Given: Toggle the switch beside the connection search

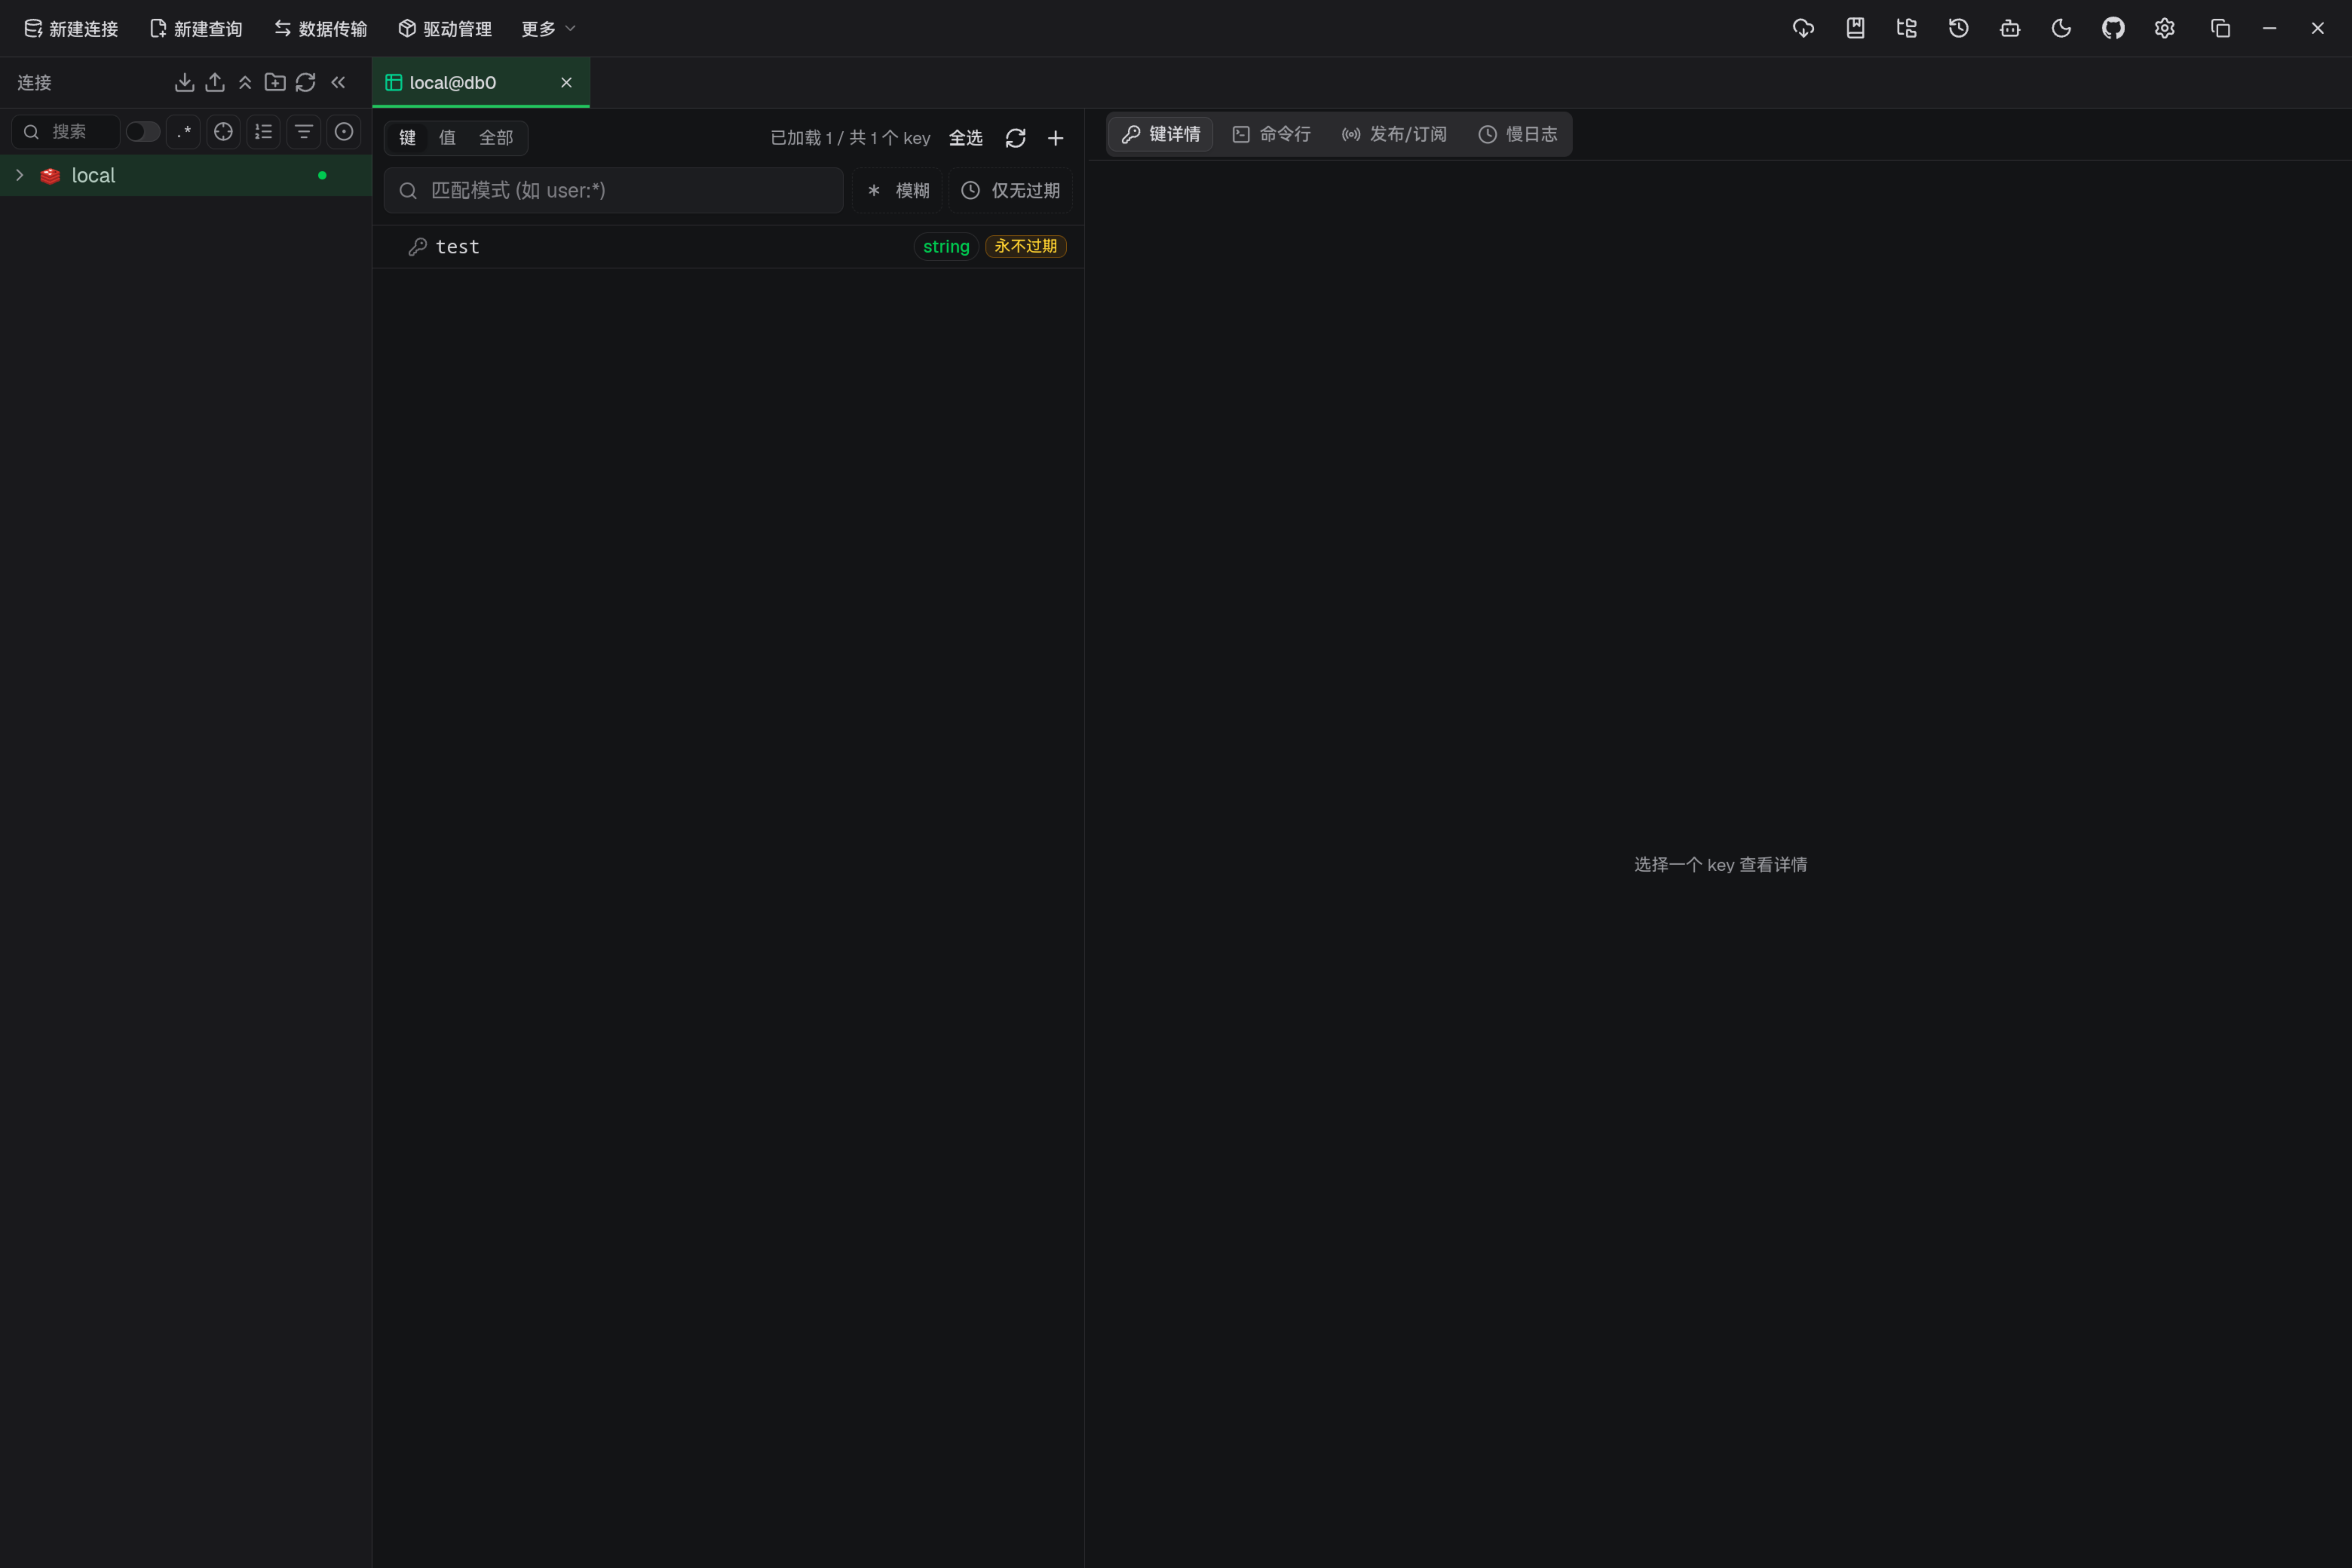Looking at the screenshot, I should [x=143, y=132].
